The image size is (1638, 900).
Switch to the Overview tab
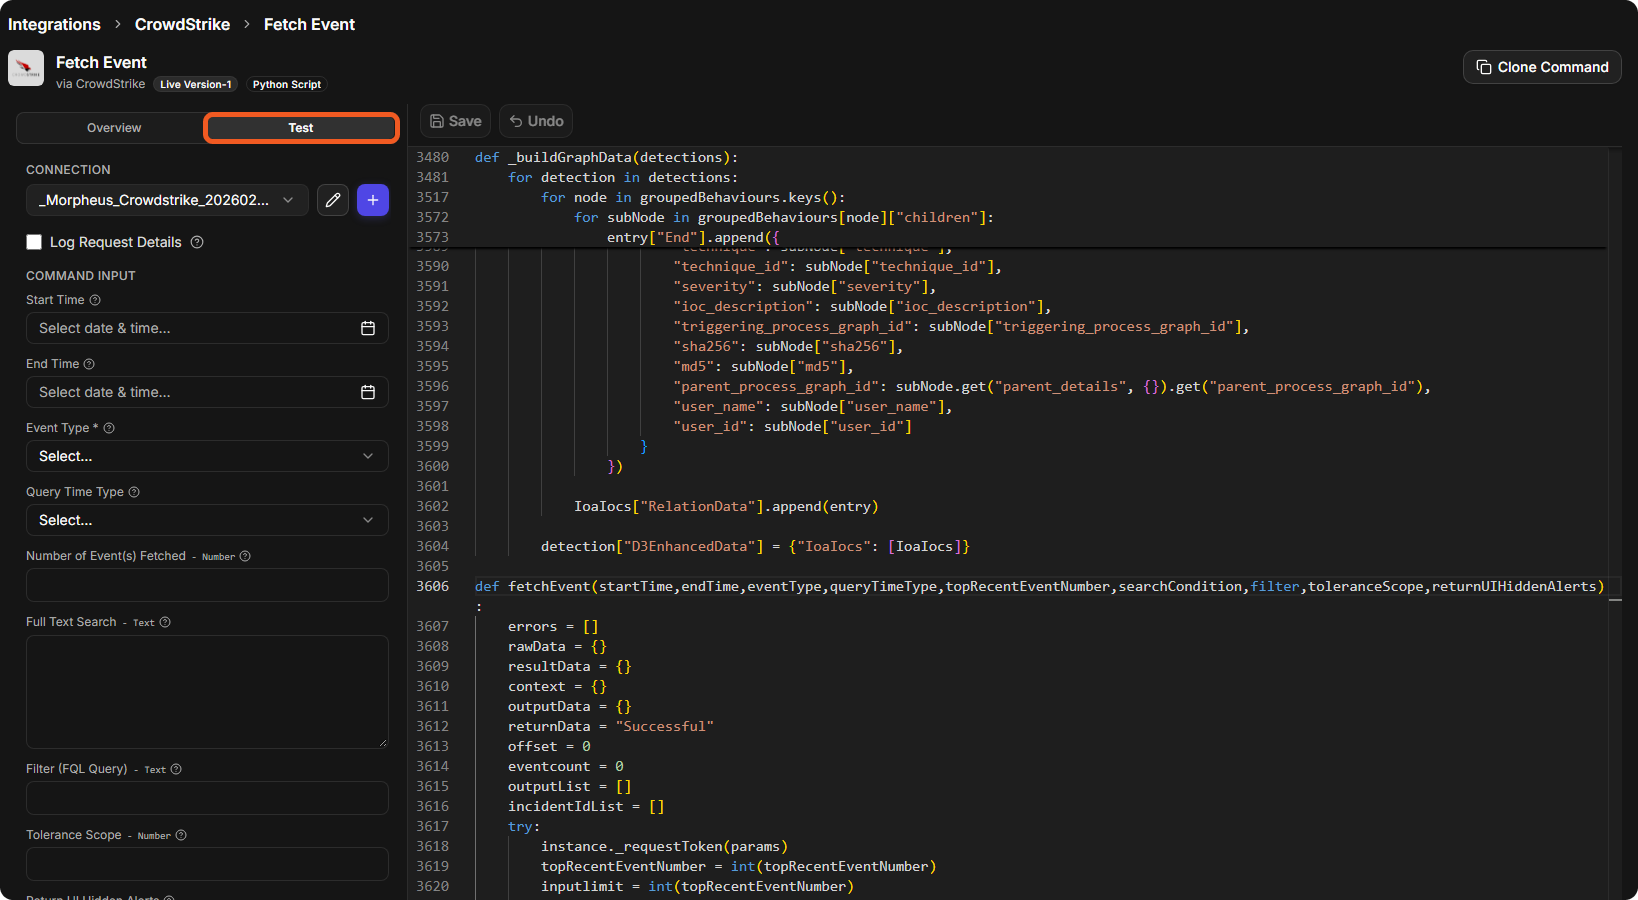coord(114,128)
